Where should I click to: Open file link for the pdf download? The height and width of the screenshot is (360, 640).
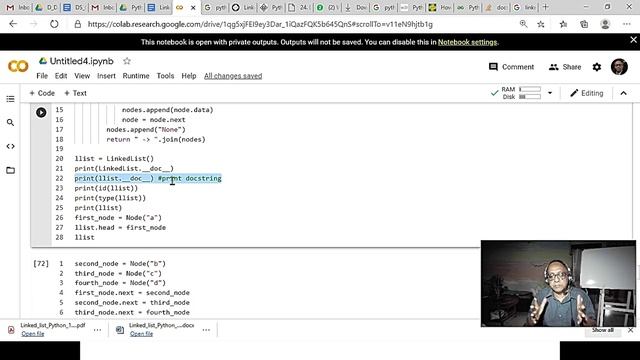33,333
